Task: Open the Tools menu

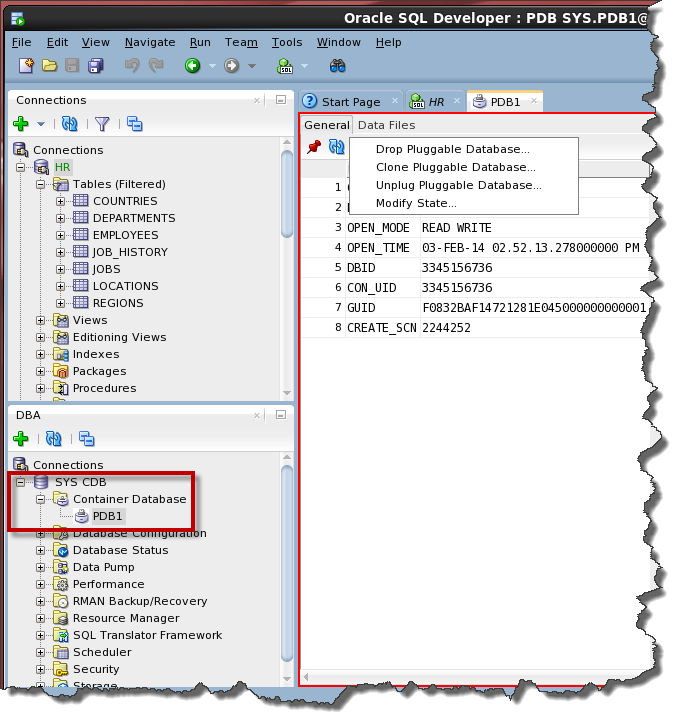Action: 287,42
